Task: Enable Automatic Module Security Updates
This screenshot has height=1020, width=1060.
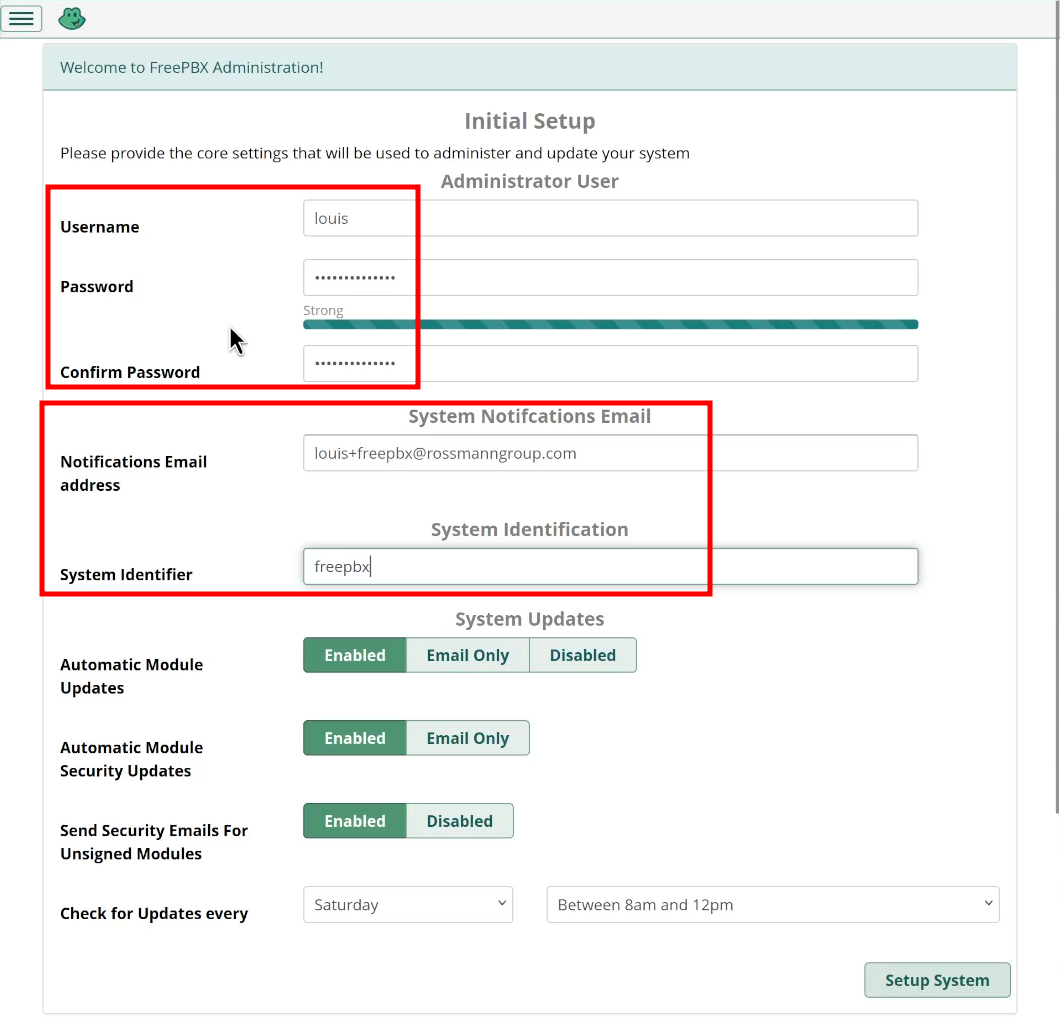Action: (355, 738)
